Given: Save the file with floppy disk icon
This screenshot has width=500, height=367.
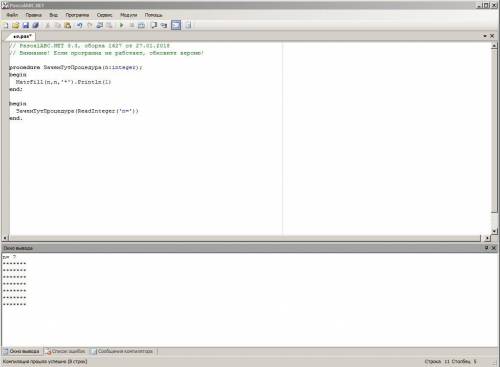Looking at the screenshot, I should (25, 25).
